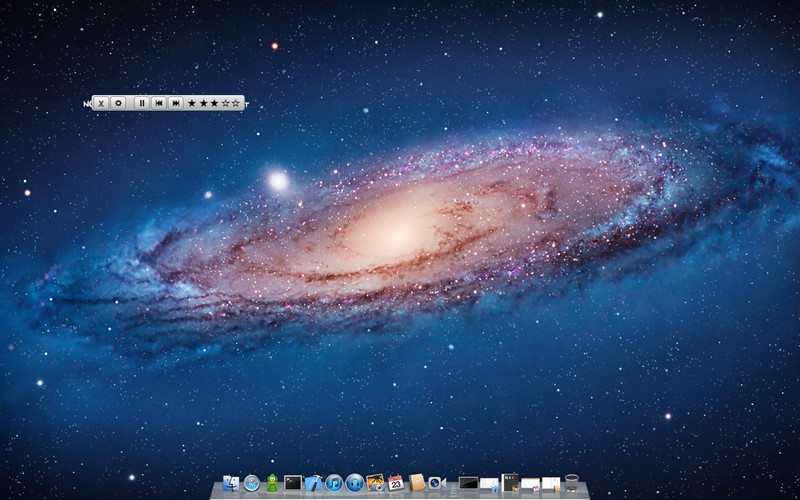Image resolution: width=800 pixels, height=500 pixels.
Task: Rate the song three stars
Action: tap(214, 103)
